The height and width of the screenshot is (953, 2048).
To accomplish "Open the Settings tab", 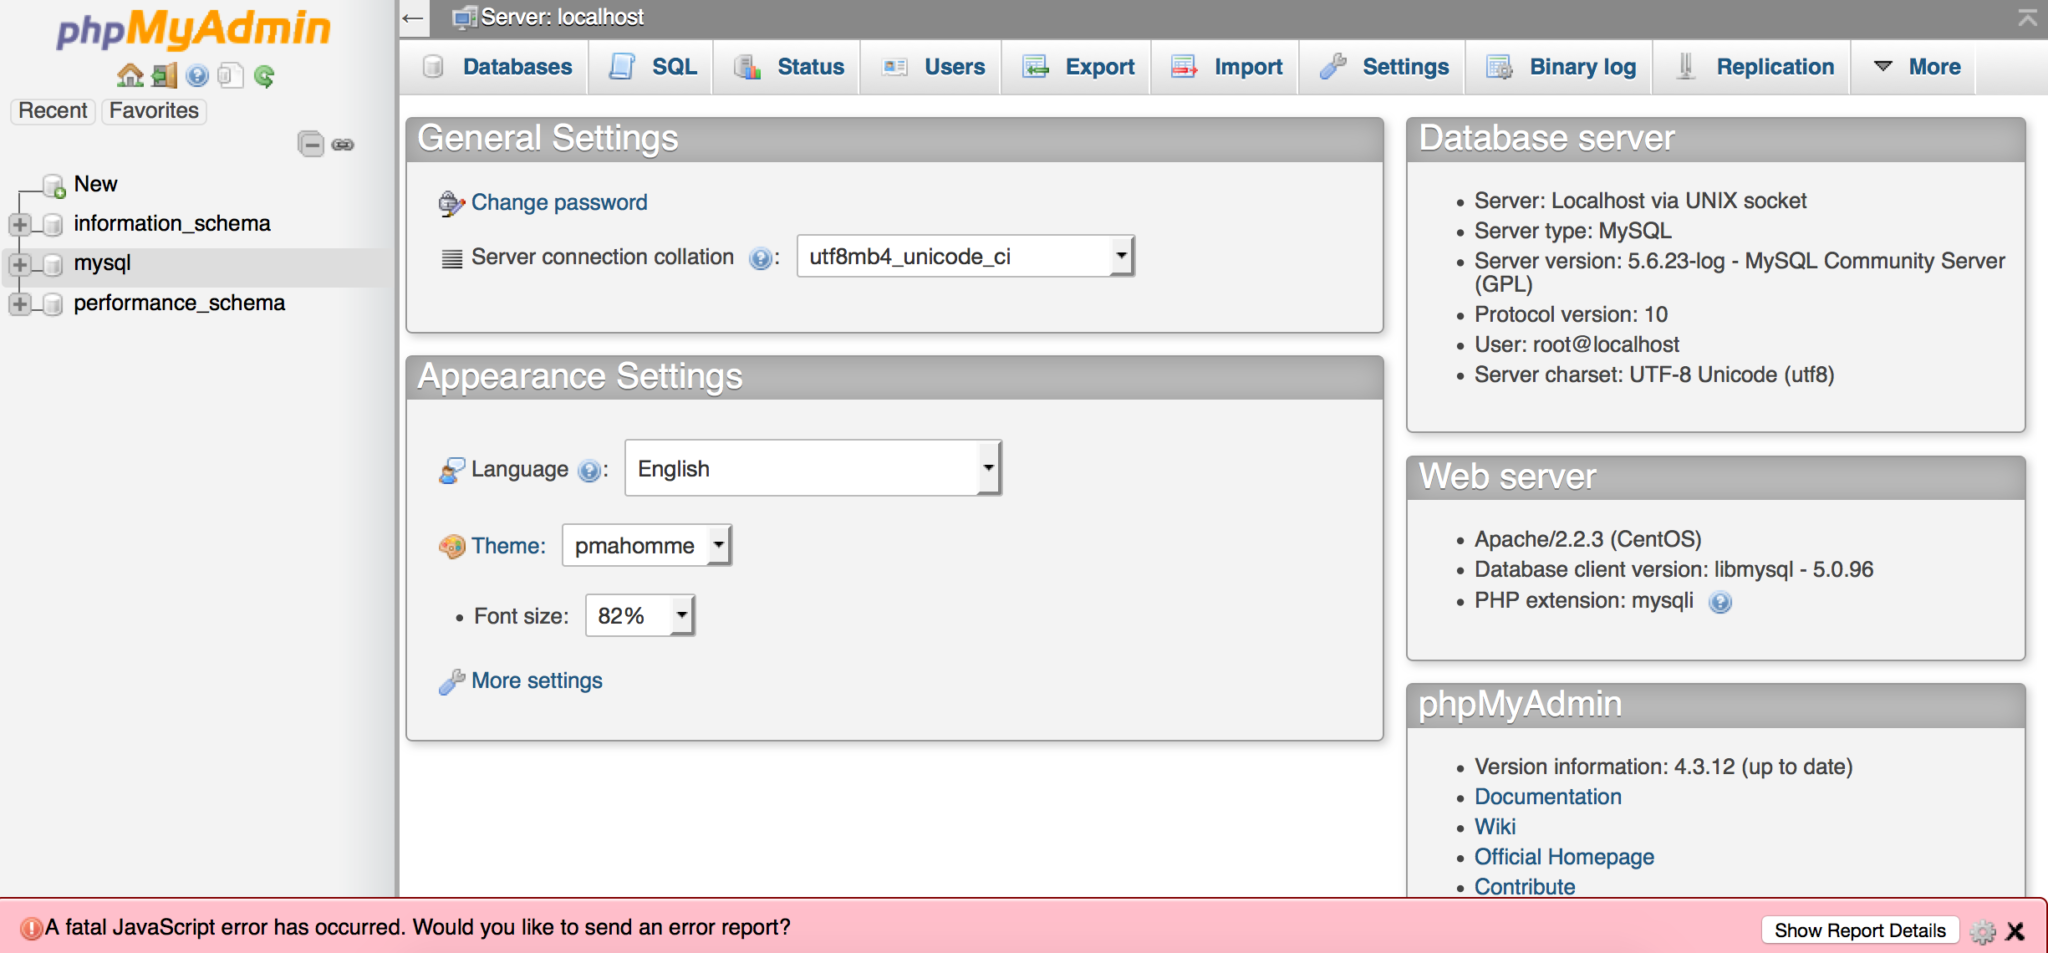I will pyautogui.click(x=1383, y=67).
